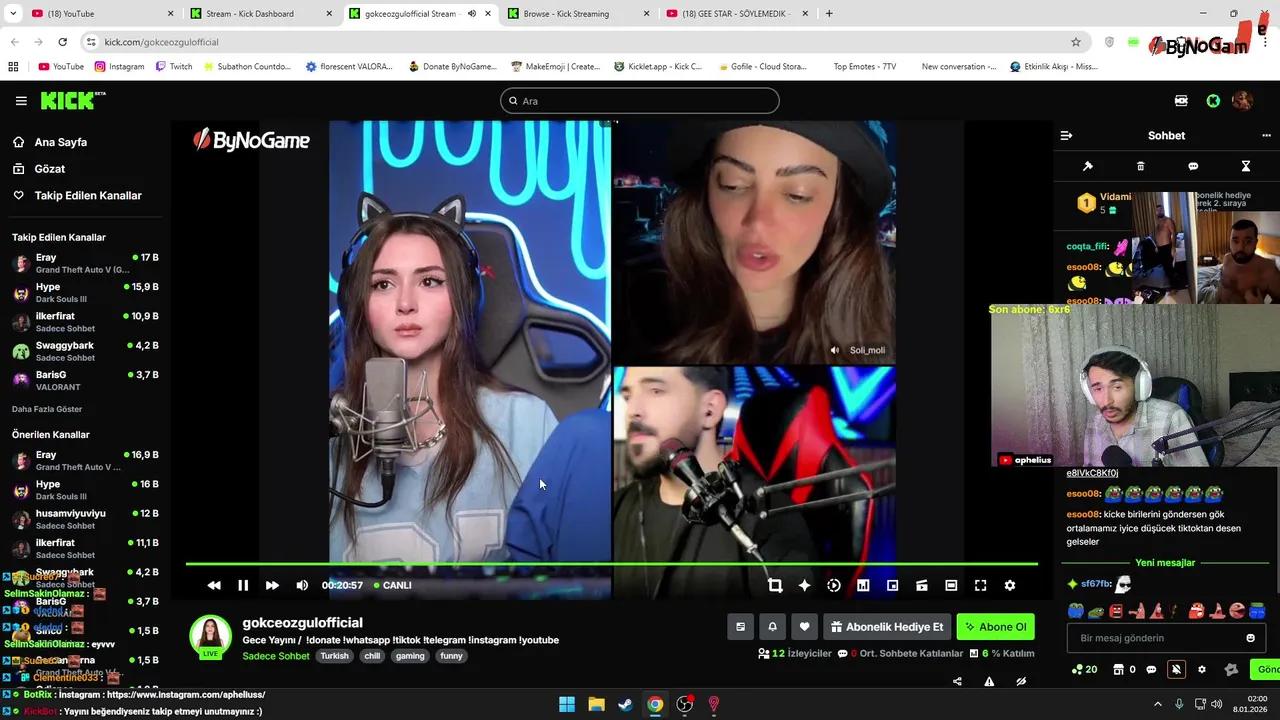Report the stream with warning icon
The width and height of the screenshot is (1280, 720).
pos(989,682)
